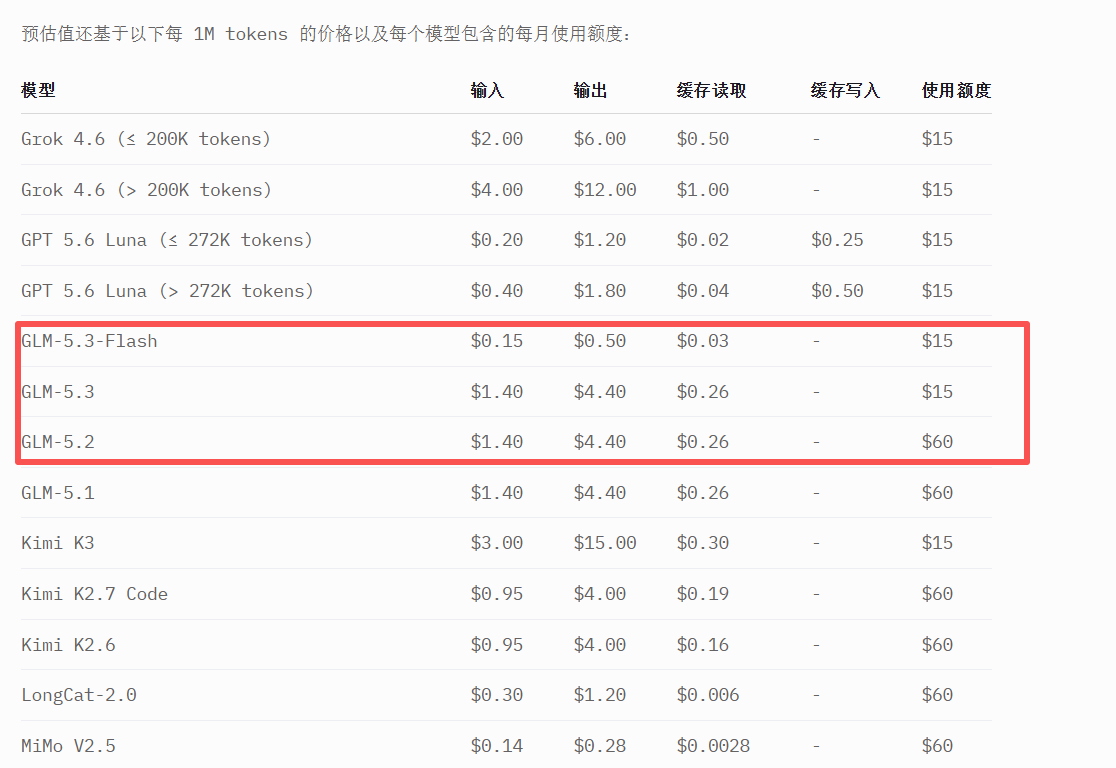Click $1.00 cache read for Grok 4.6

pyautogui.click(x=702, y=190)
